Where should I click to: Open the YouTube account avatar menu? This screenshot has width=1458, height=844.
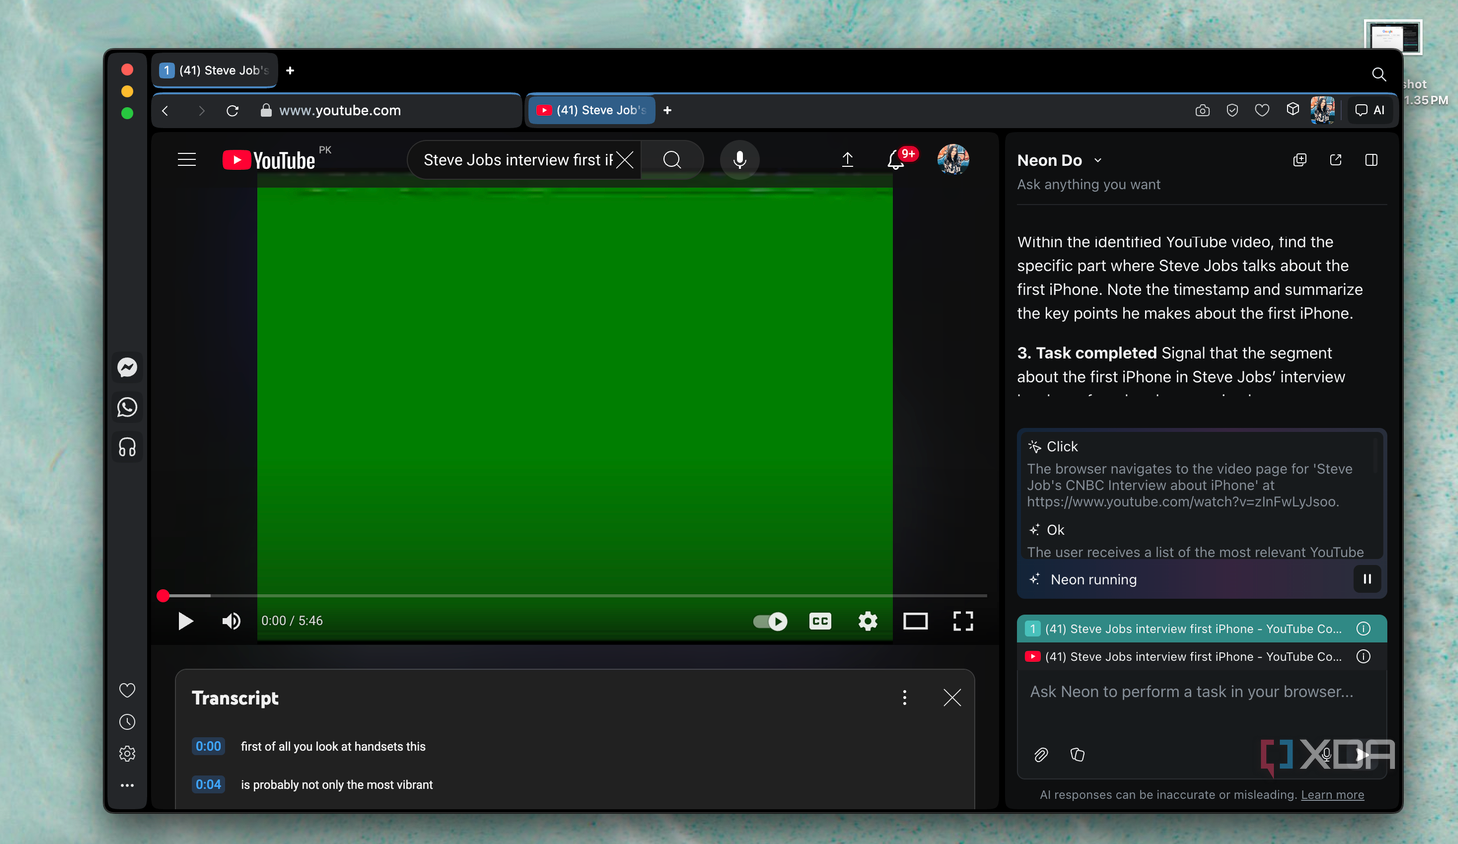(x=953, y=159)
